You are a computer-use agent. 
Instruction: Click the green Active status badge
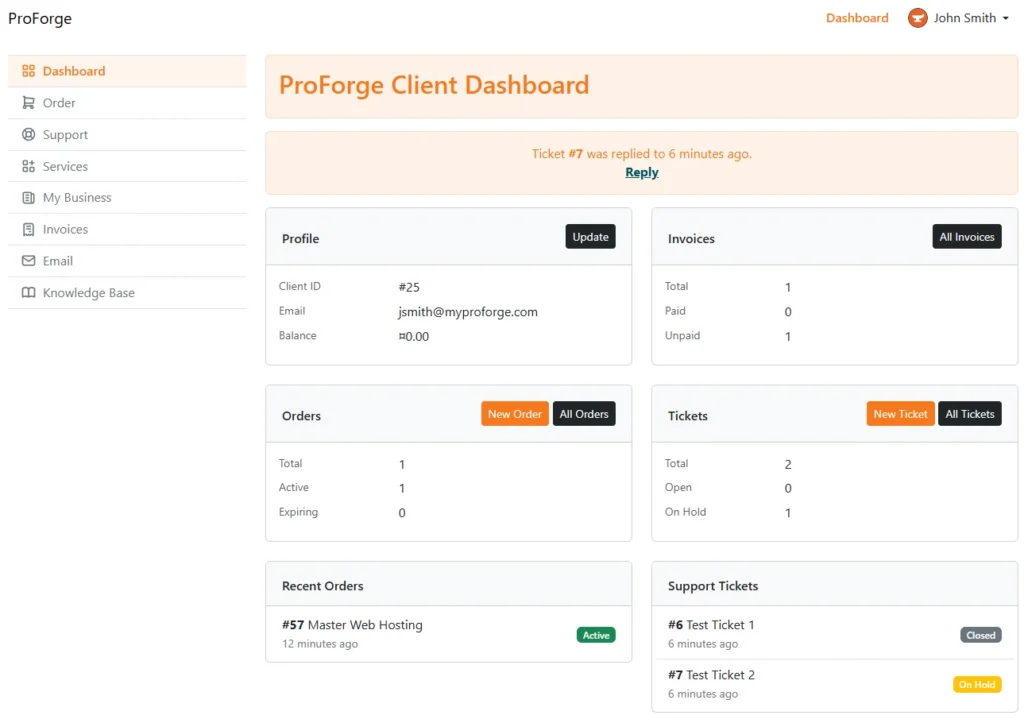tap(596, 635)
